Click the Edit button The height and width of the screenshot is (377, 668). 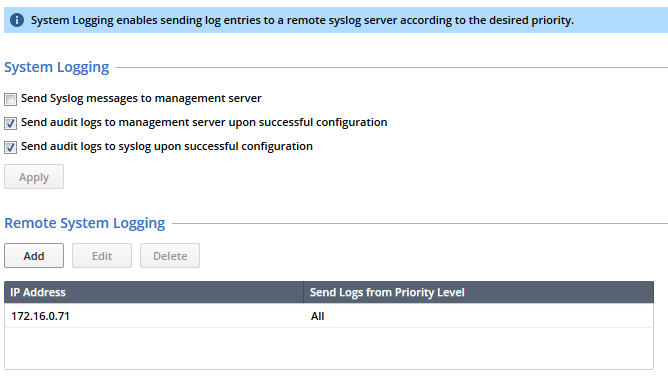pyautogui.click(x=102, y=256)
